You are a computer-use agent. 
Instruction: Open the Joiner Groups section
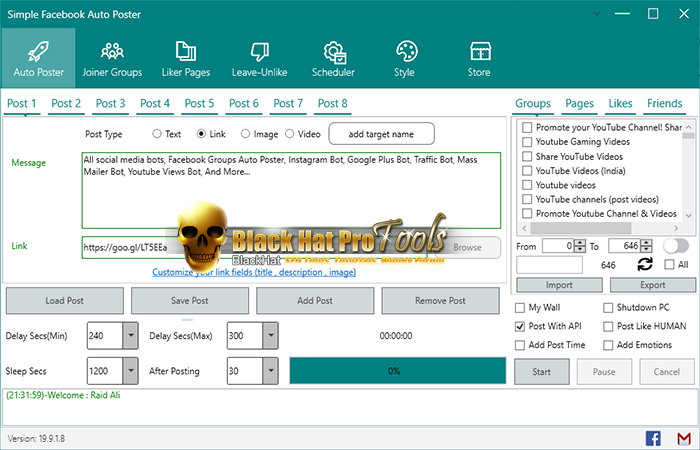click(x=112, y=58)
